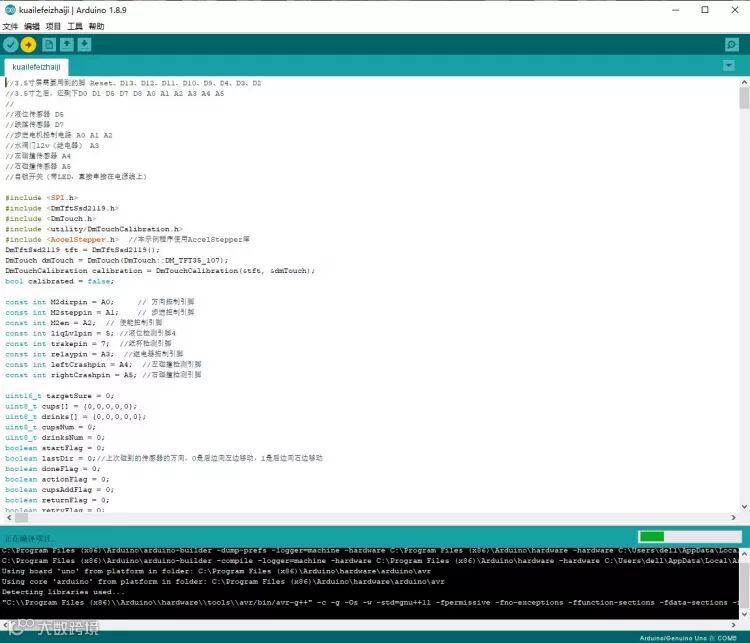Click the 'boolean actionFlag = 0;' line
Viewport: 750px width, 643px height.
click(x=57, y=479)
